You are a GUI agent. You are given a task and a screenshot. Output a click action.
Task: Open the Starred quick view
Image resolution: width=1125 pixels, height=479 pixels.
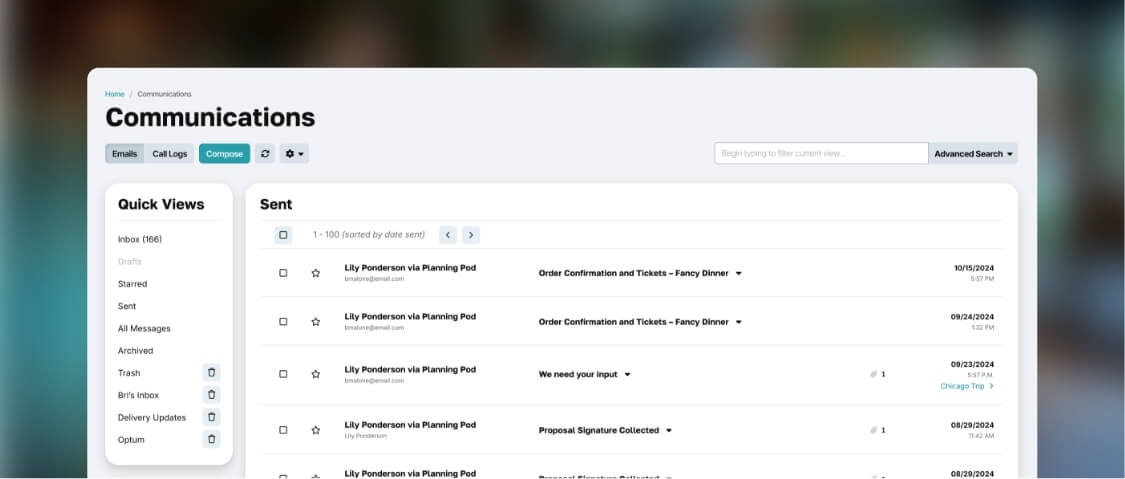tap(133, 284)
